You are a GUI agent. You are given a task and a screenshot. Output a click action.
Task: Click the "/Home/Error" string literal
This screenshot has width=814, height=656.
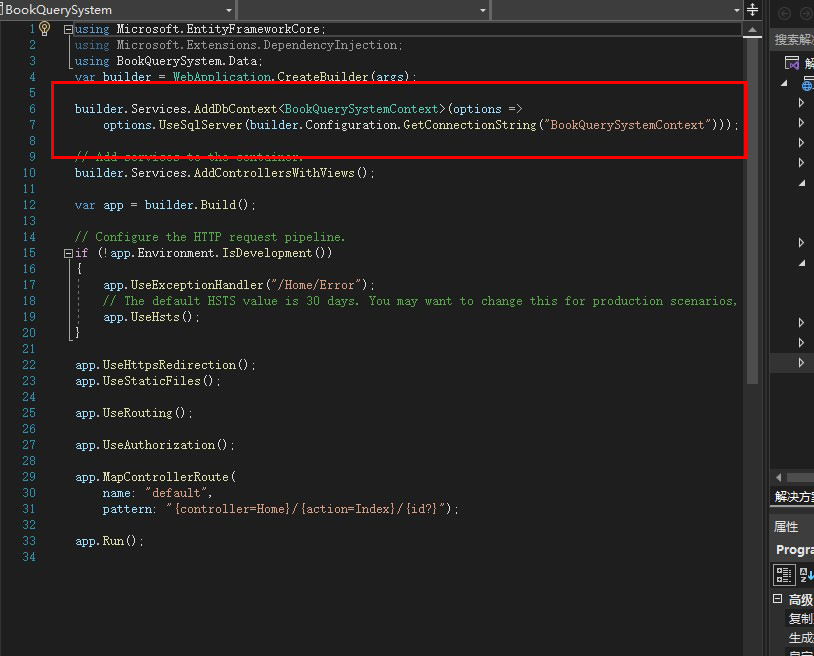(314, 285)
